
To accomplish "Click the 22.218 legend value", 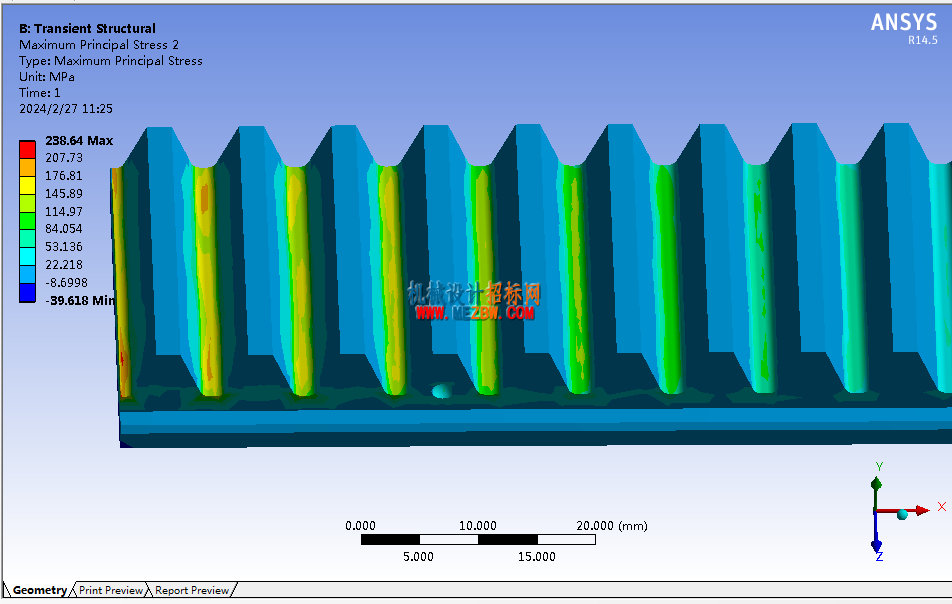I will 64,265.
